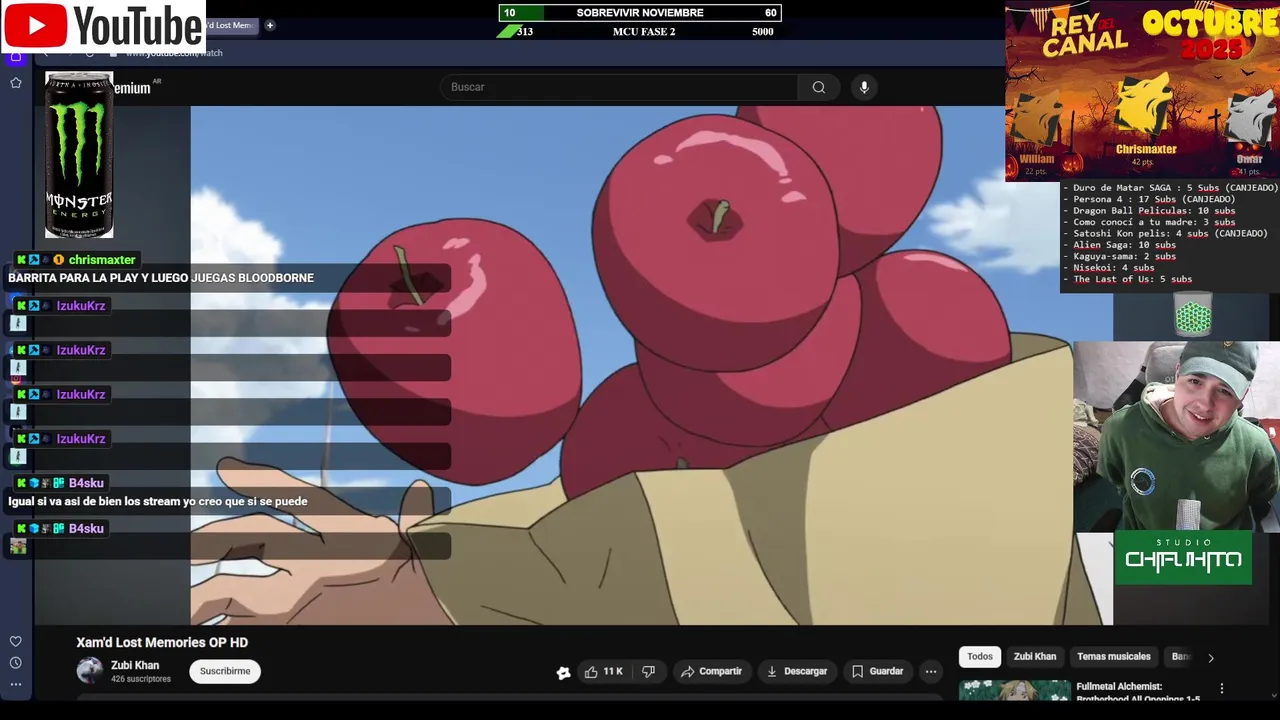Open a new browser tab with plus

click(x=269, y=25)
